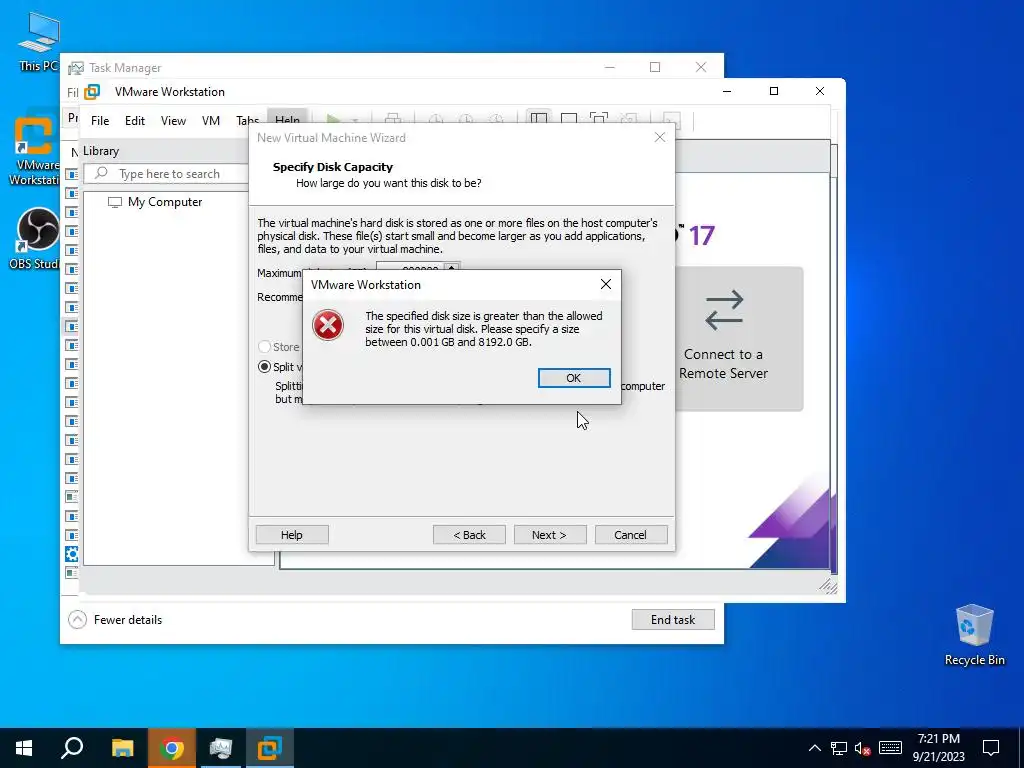Open the View menu in VMware Workstation

pyautogui.click(x=173, y=121)
